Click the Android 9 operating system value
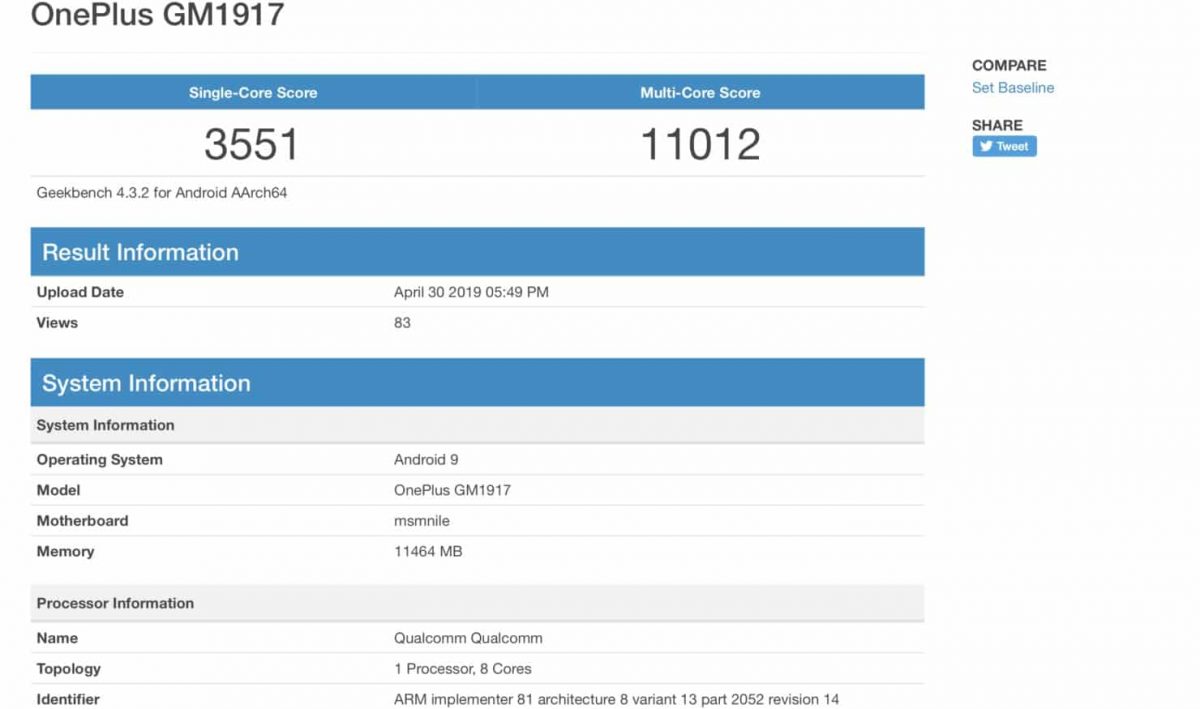The width and height of the screenshot is (1200, 709). point(426,460)
